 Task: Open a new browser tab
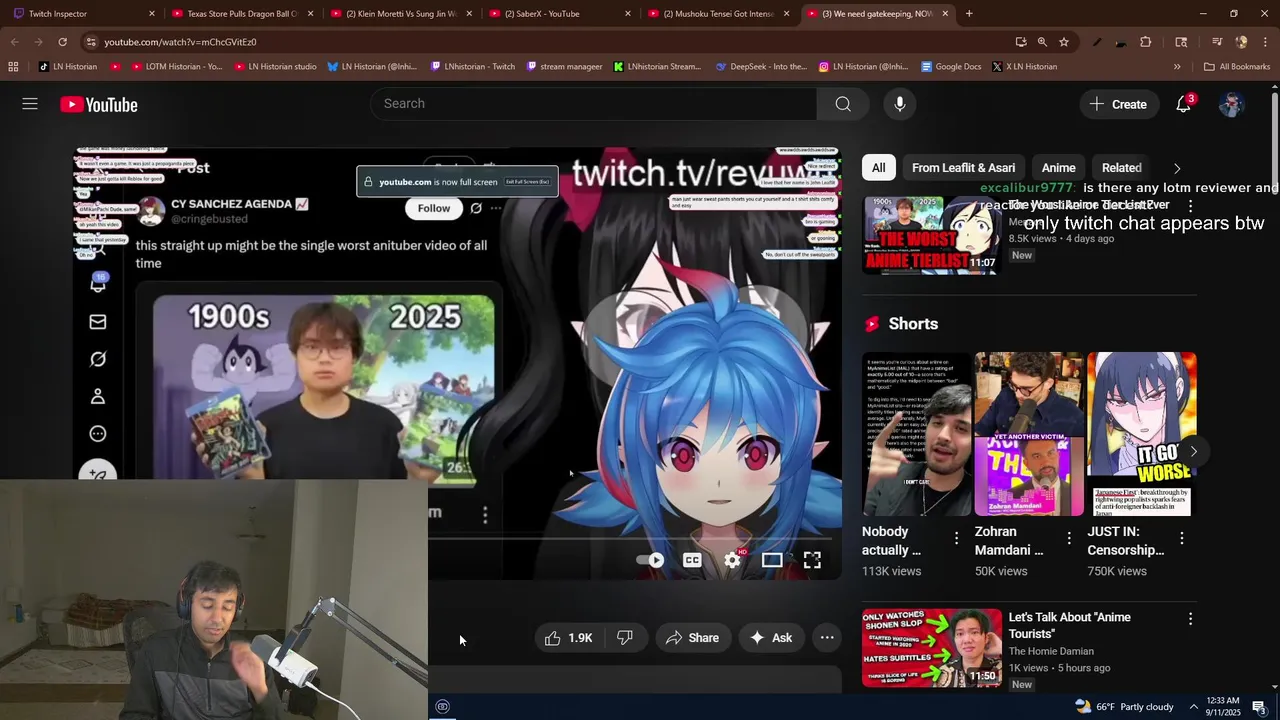click(969, 14)
